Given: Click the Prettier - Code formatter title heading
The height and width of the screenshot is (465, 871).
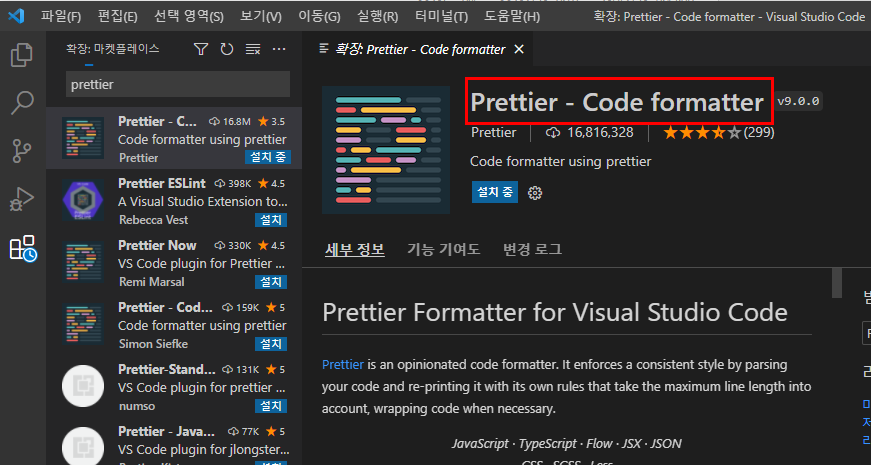Looking at the screenshot, I should pyautogui.click(x=617, y=102).
